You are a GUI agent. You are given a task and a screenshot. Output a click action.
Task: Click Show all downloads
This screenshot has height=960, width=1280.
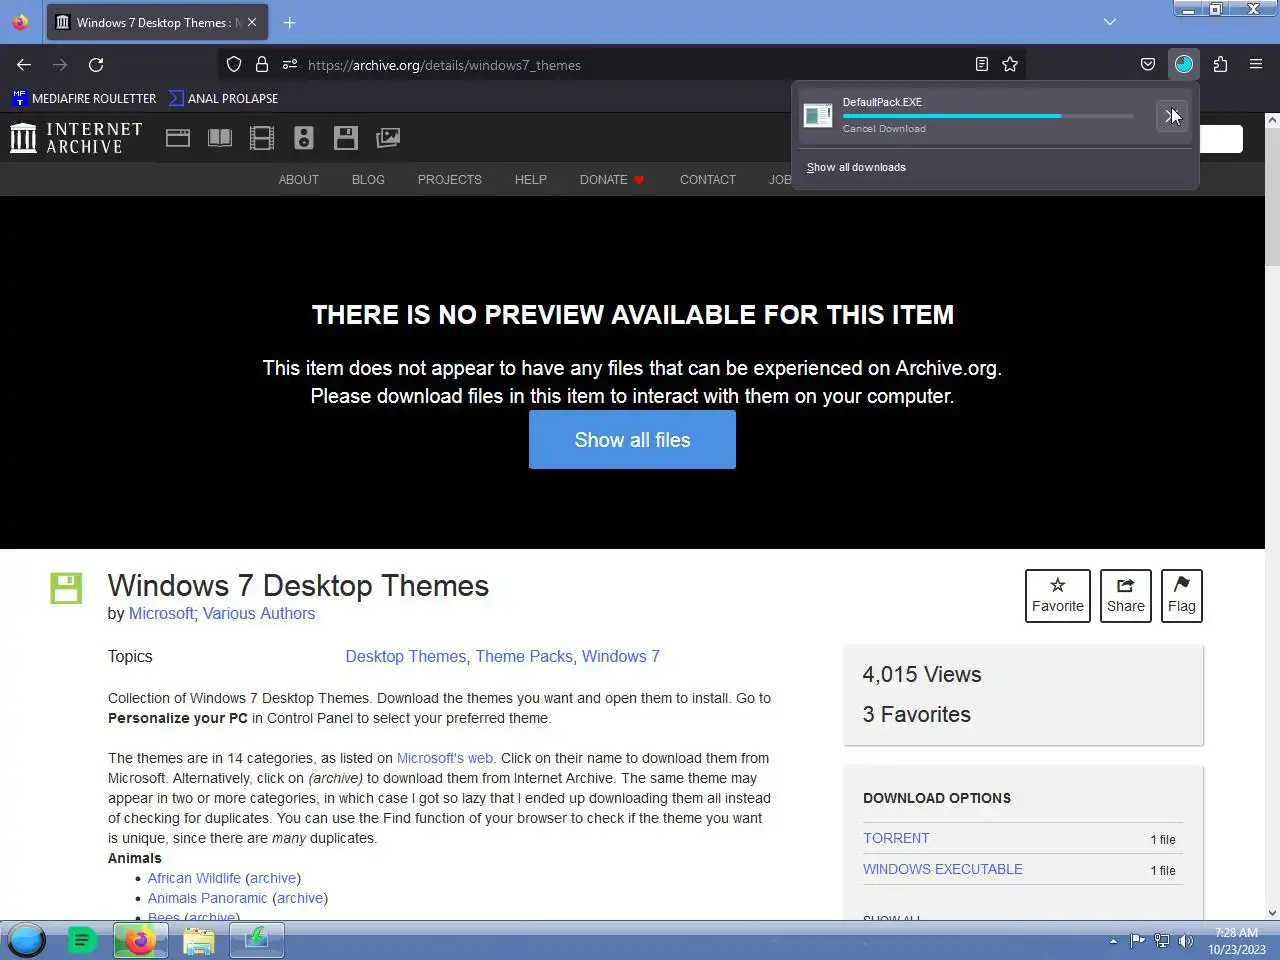click(856, 167)
